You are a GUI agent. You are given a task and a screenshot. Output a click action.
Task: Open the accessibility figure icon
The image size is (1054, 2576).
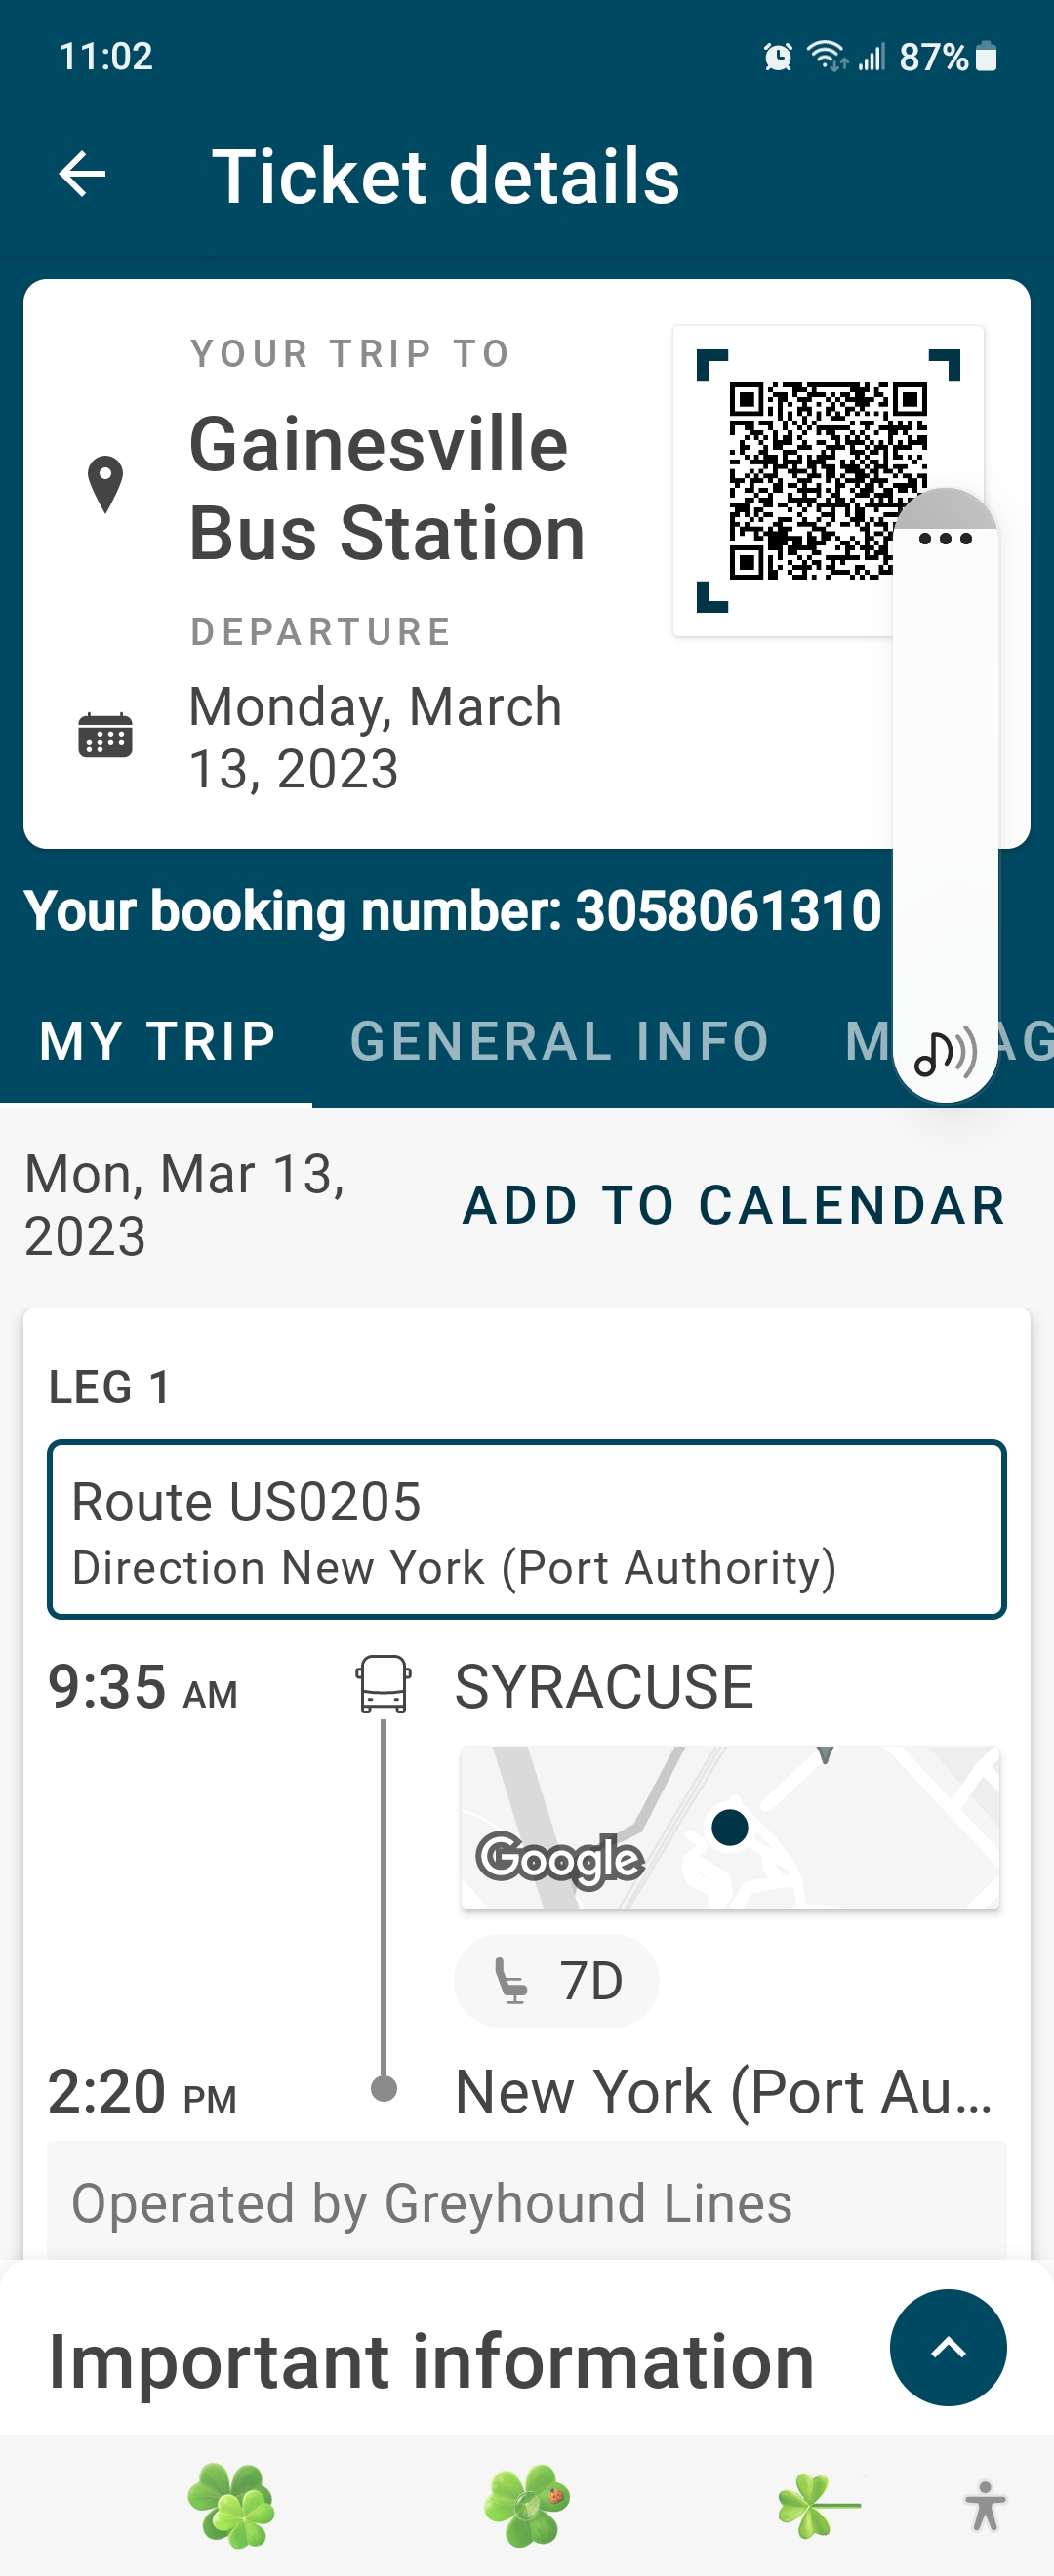pos(985,2506)
